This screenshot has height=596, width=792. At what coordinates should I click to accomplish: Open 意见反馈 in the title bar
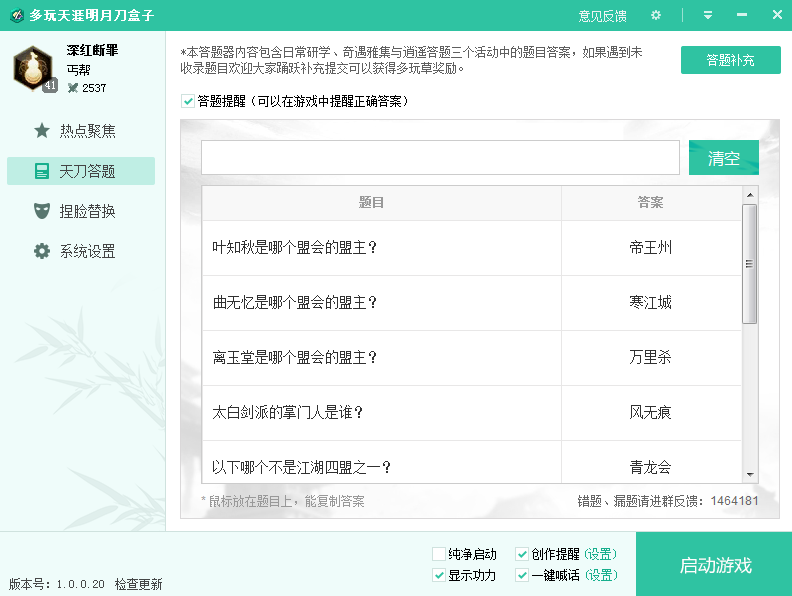click(602, 15)
